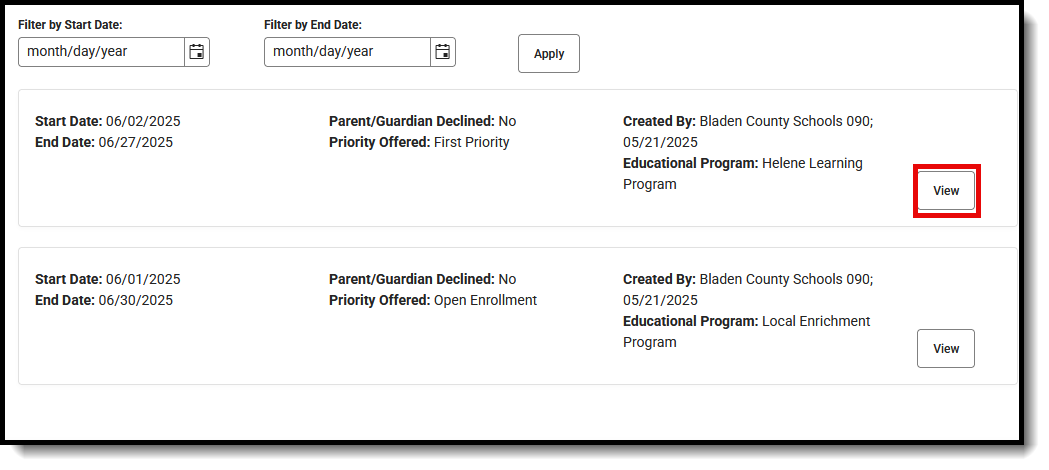
Task: Select the Filter by End Date label
Action: click(313, 24)
